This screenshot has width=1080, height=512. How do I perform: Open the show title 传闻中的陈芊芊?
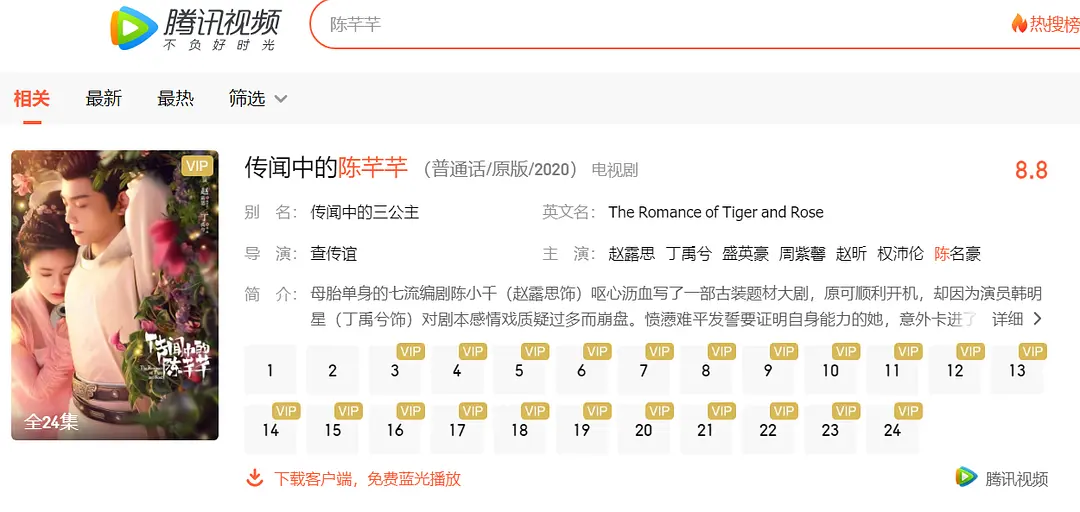pos(326,168)
